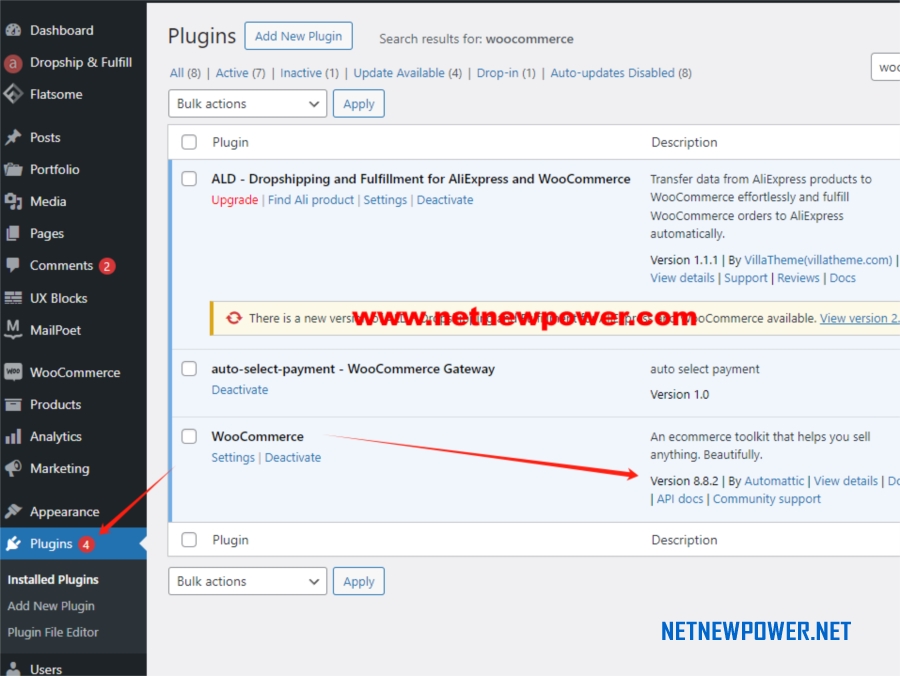Open Settings link for ALD plugin
The image size is (900, 676).
[x=385, y=200]
